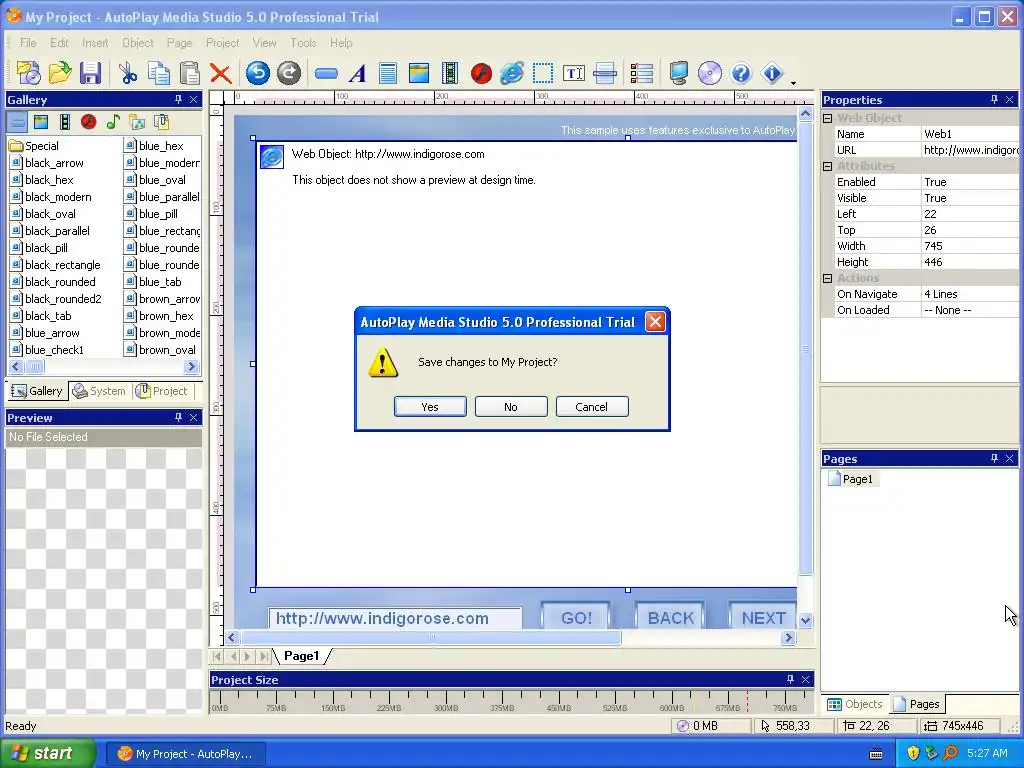Screen dimensions: 1024x768
Task: Collapse the Attributes properties section
Action: 827,166
